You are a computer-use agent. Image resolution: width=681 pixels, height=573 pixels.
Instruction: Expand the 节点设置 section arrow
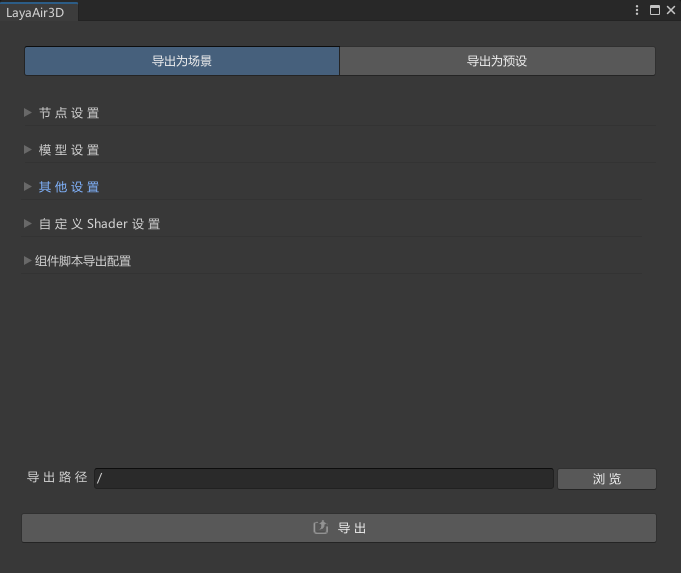tap(28, 113)
